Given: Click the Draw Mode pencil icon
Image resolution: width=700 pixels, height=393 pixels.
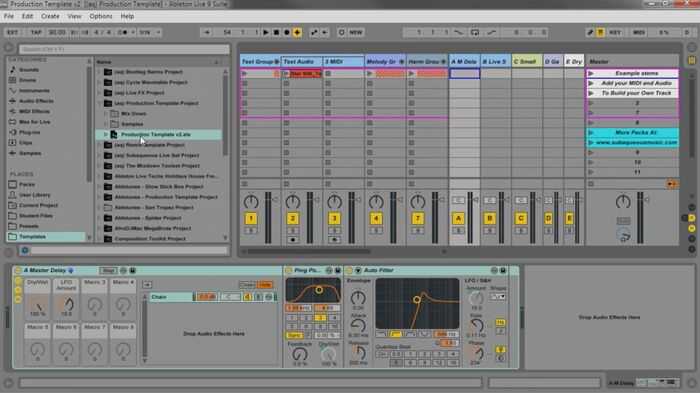Looking at the screenshot, I should (x=590, y=33).
